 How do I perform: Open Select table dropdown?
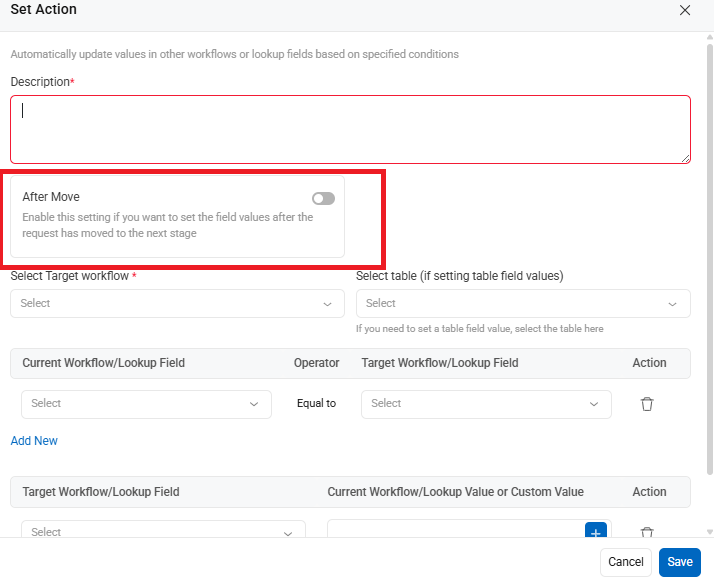click(x=523, y=303)
